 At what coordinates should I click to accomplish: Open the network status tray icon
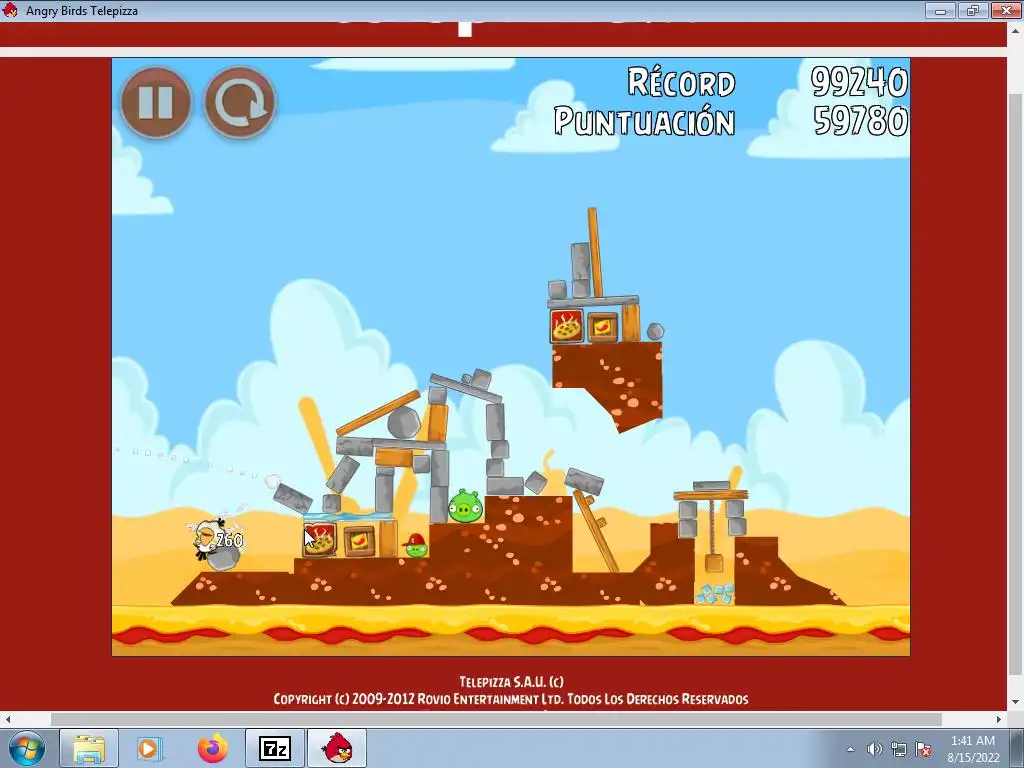point(899,749)
